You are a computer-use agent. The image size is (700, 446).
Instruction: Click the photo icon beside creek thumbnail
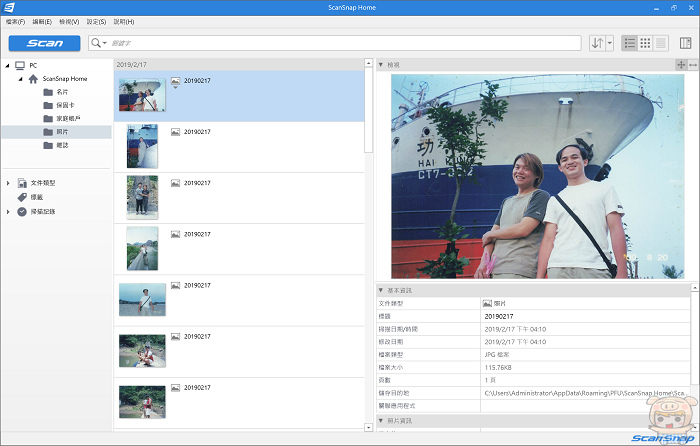(175, 337)
